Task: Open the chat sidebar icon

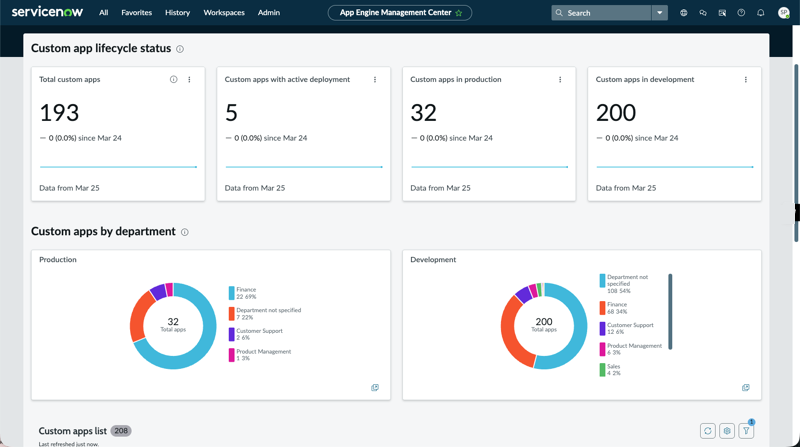Action: pos(703,13)
